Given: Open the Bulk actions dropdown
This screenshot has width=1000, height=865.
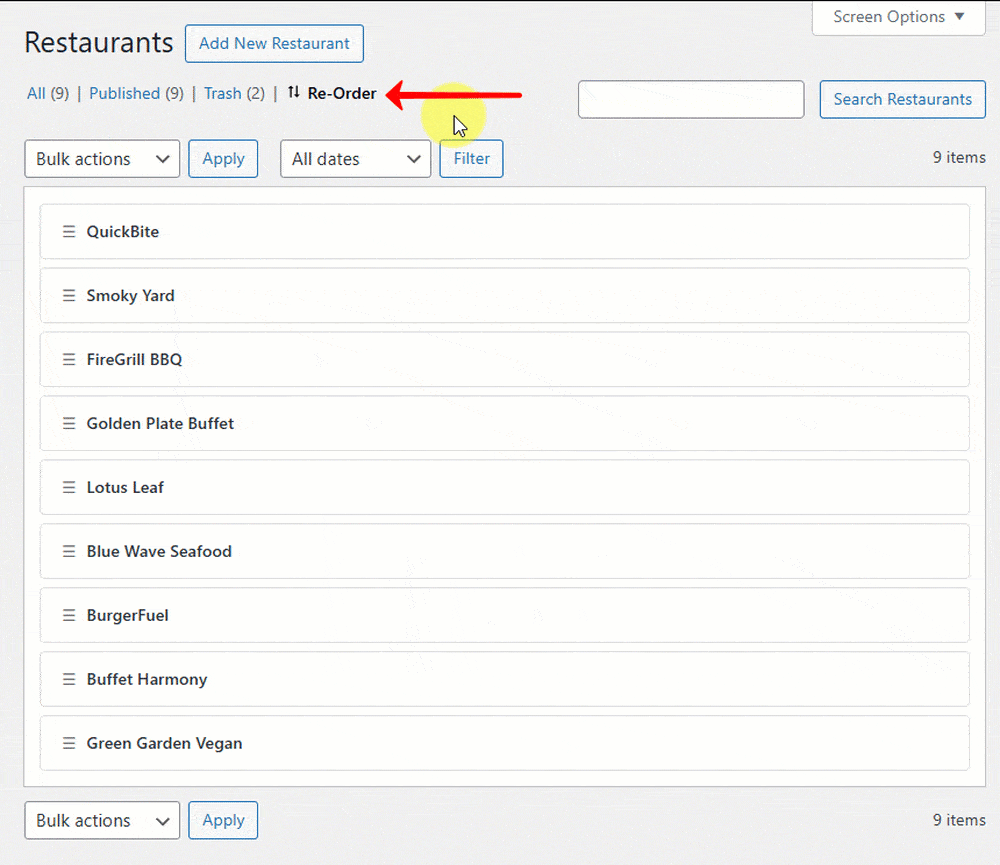Looking at the screenshot, I should pos(101,158).
